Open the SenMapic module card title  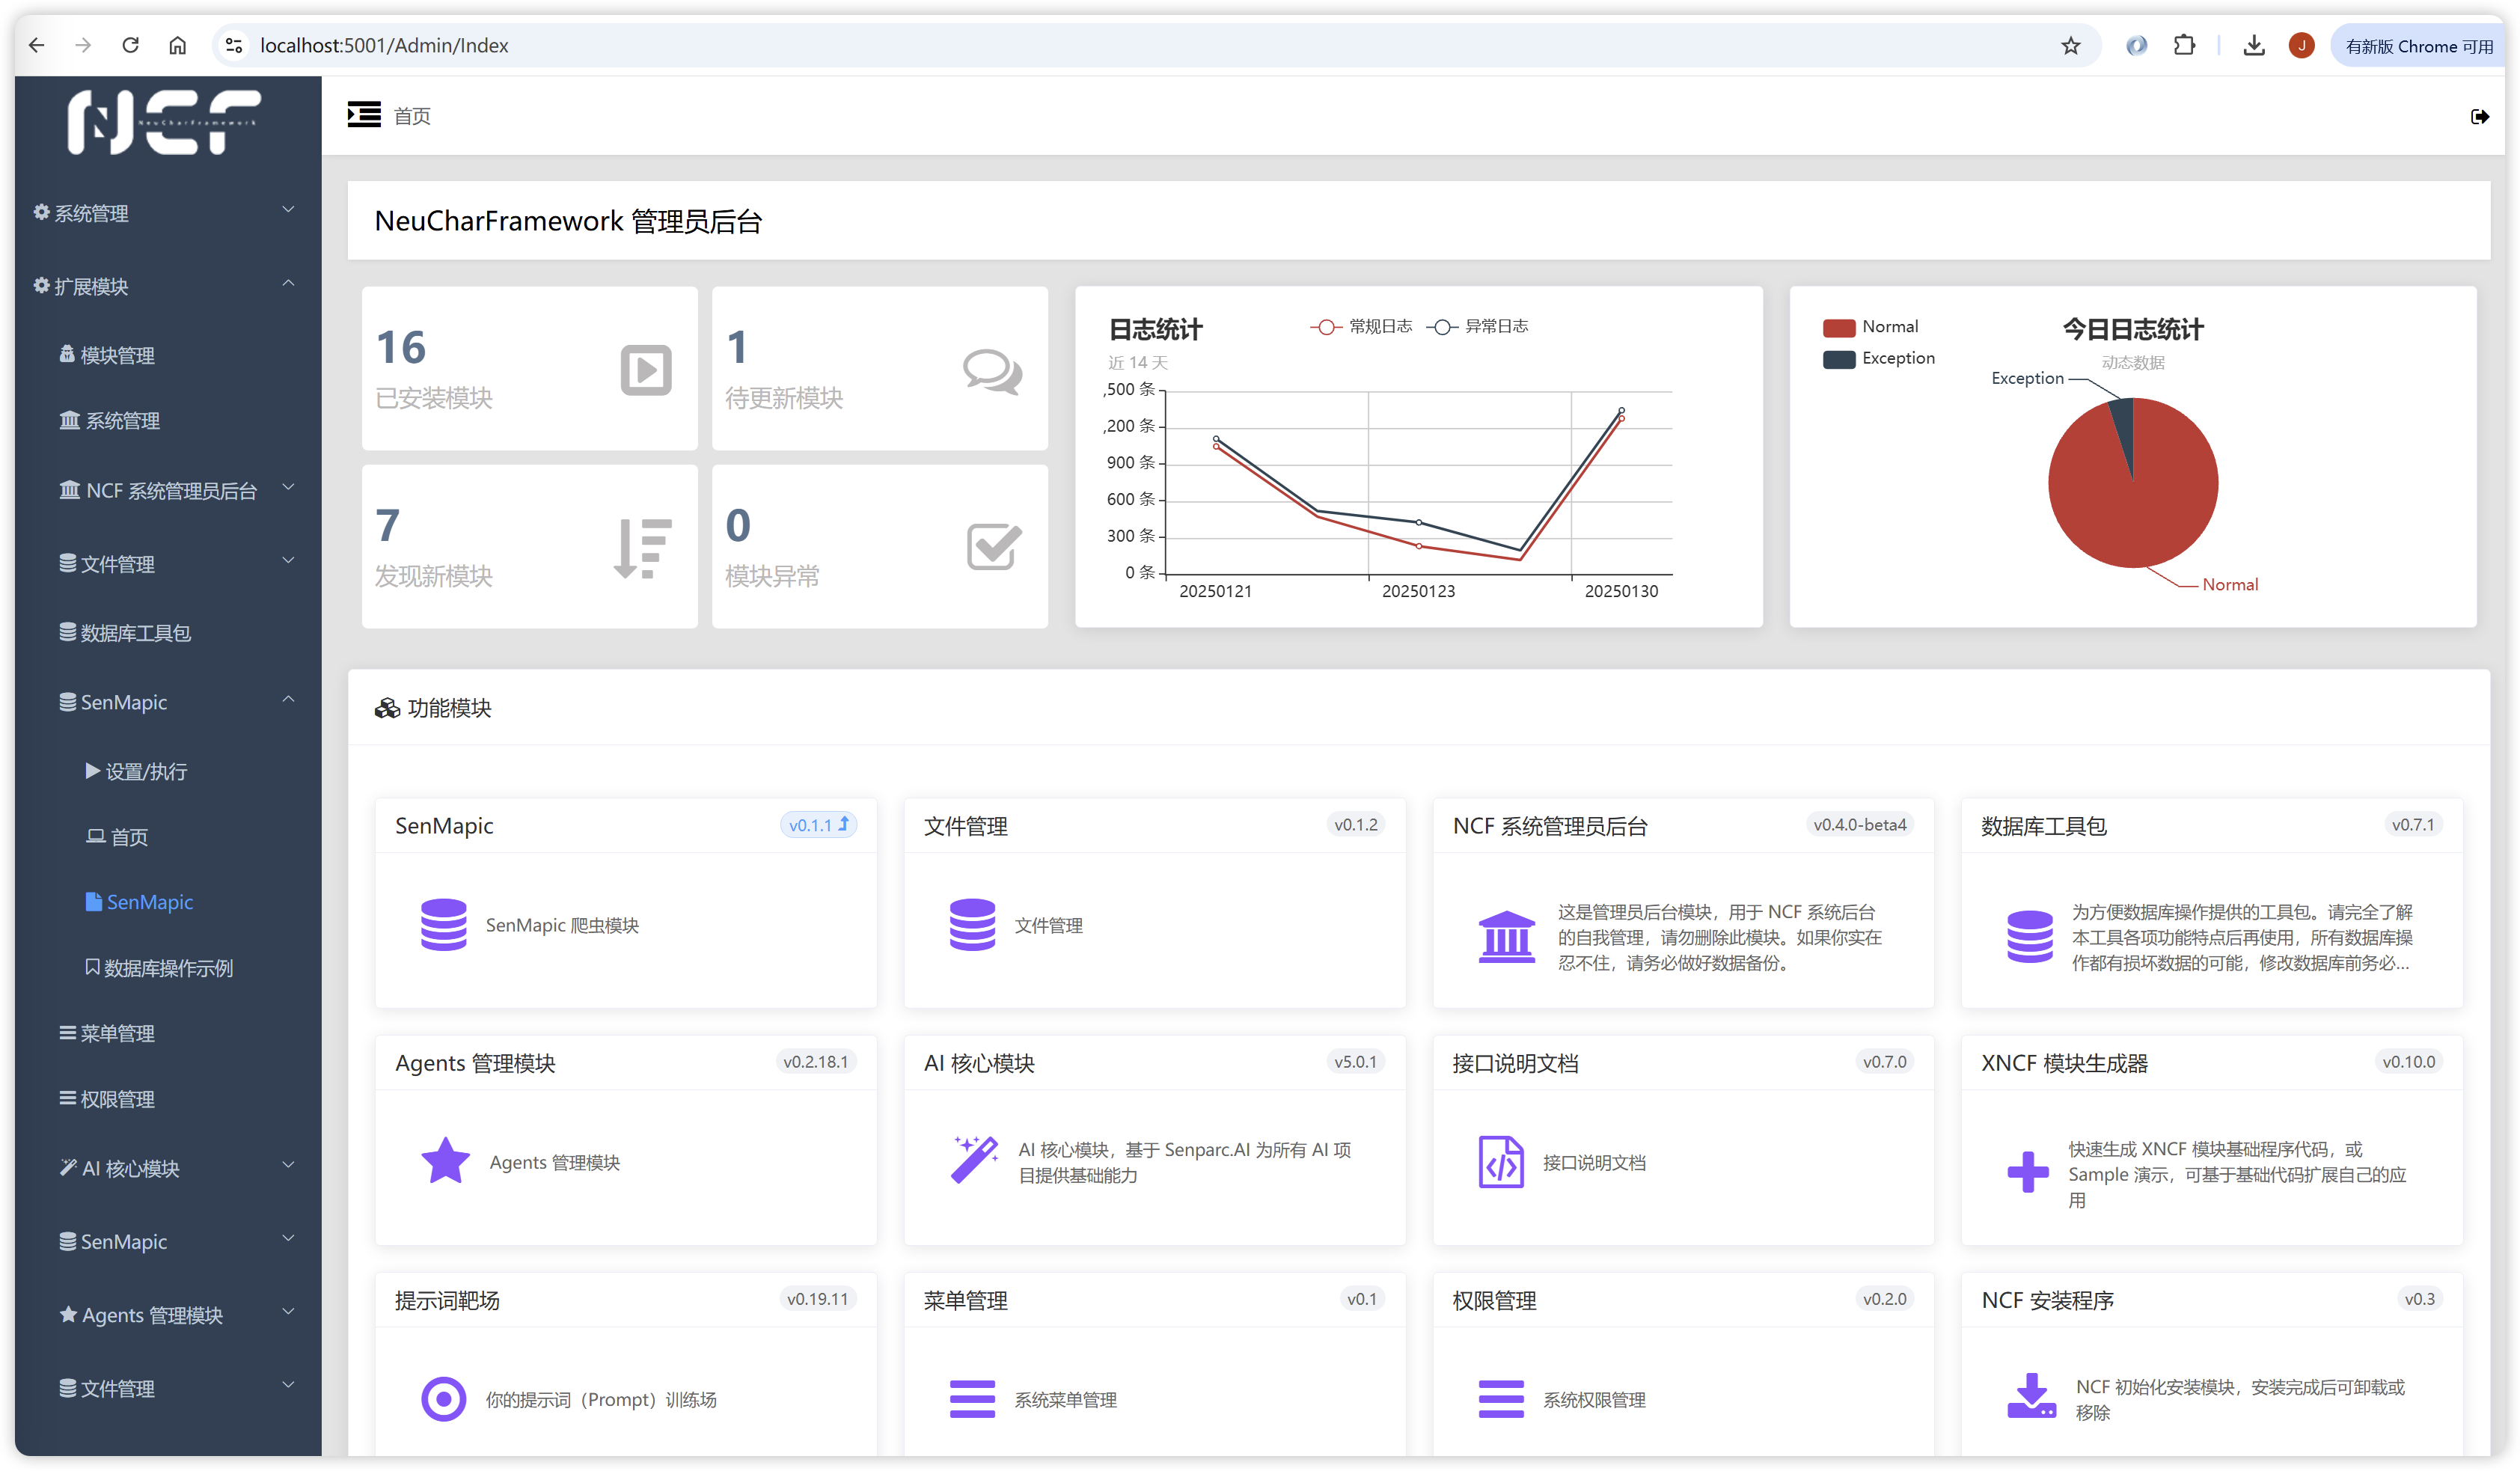444,826
